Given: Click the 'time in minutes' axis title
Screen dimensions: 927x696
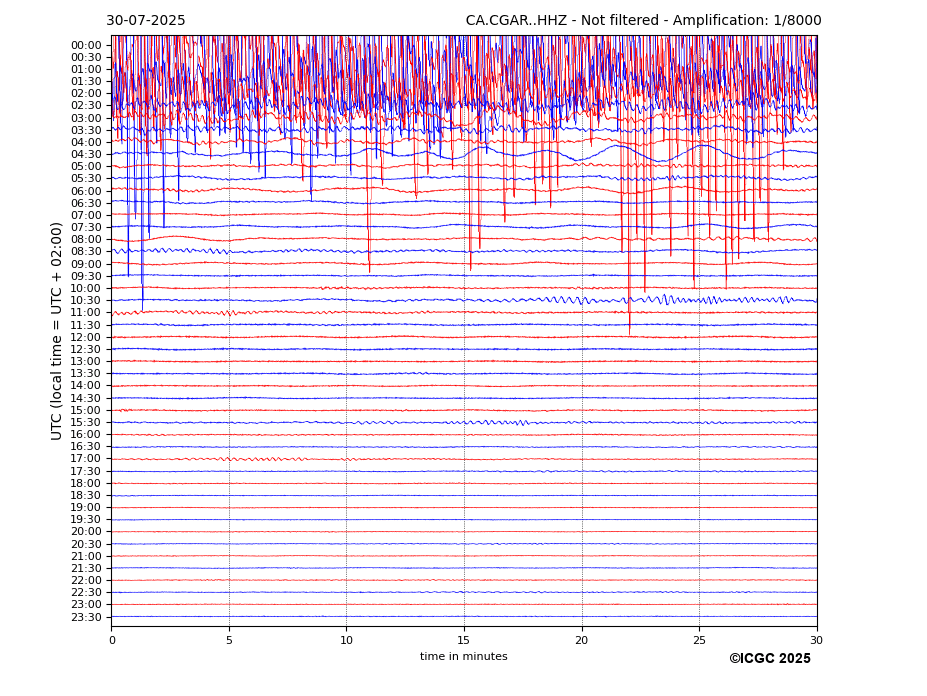Looking at the screenshot, I should click(x=464, y=656).
